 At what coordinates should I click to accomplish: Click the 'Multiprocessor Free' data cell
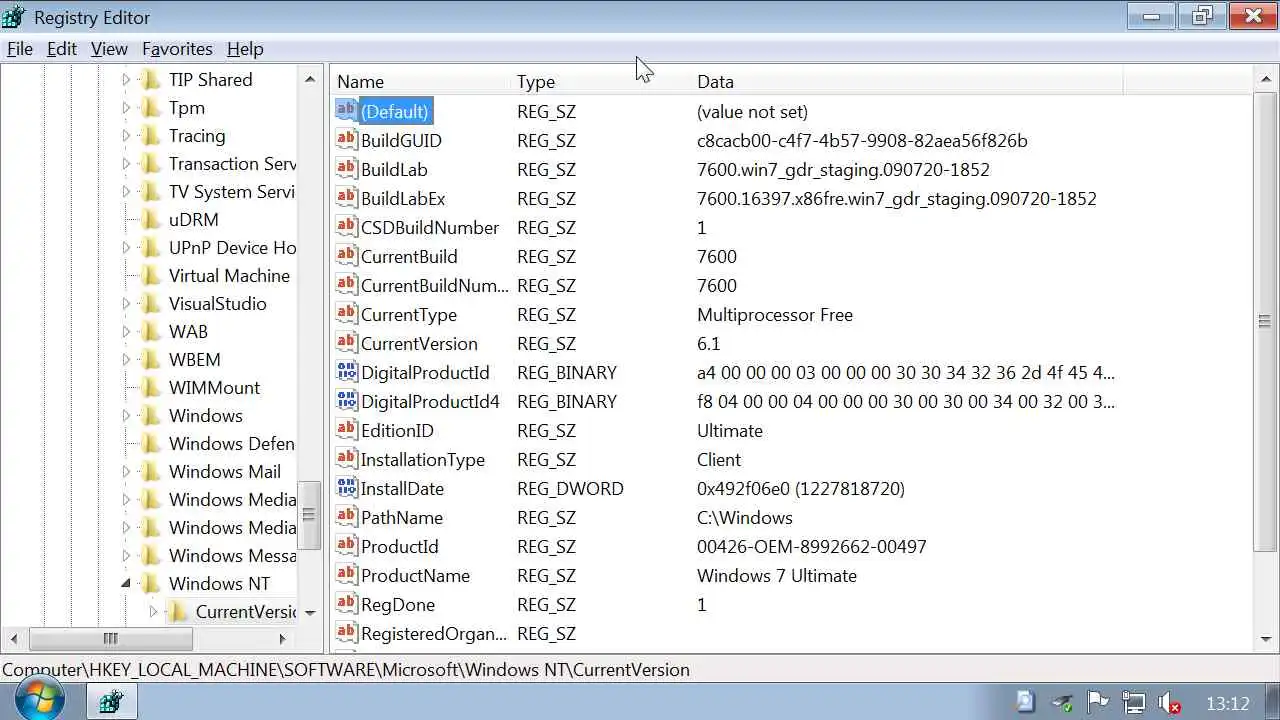click(775, 314)
